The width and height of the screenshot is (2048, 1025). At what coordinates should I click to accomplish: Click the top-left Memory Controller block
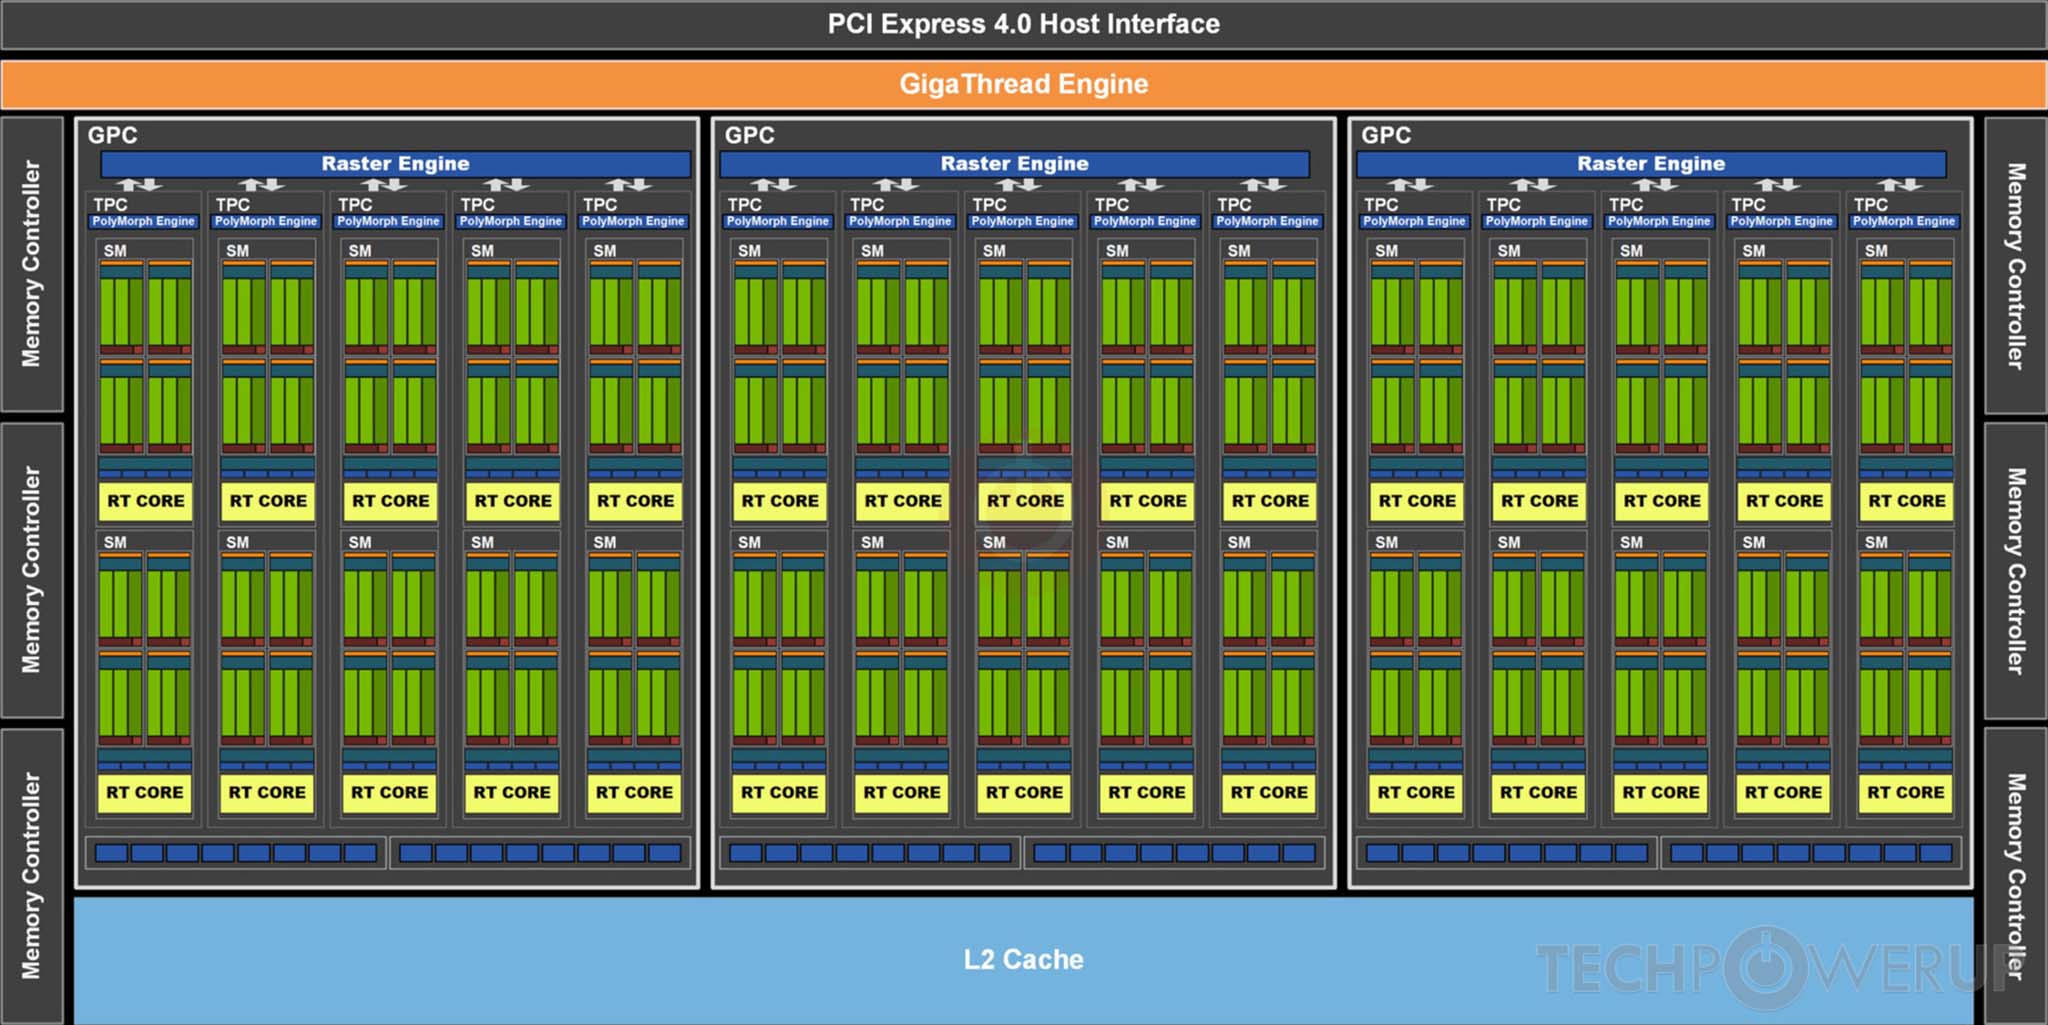point(32,264)
